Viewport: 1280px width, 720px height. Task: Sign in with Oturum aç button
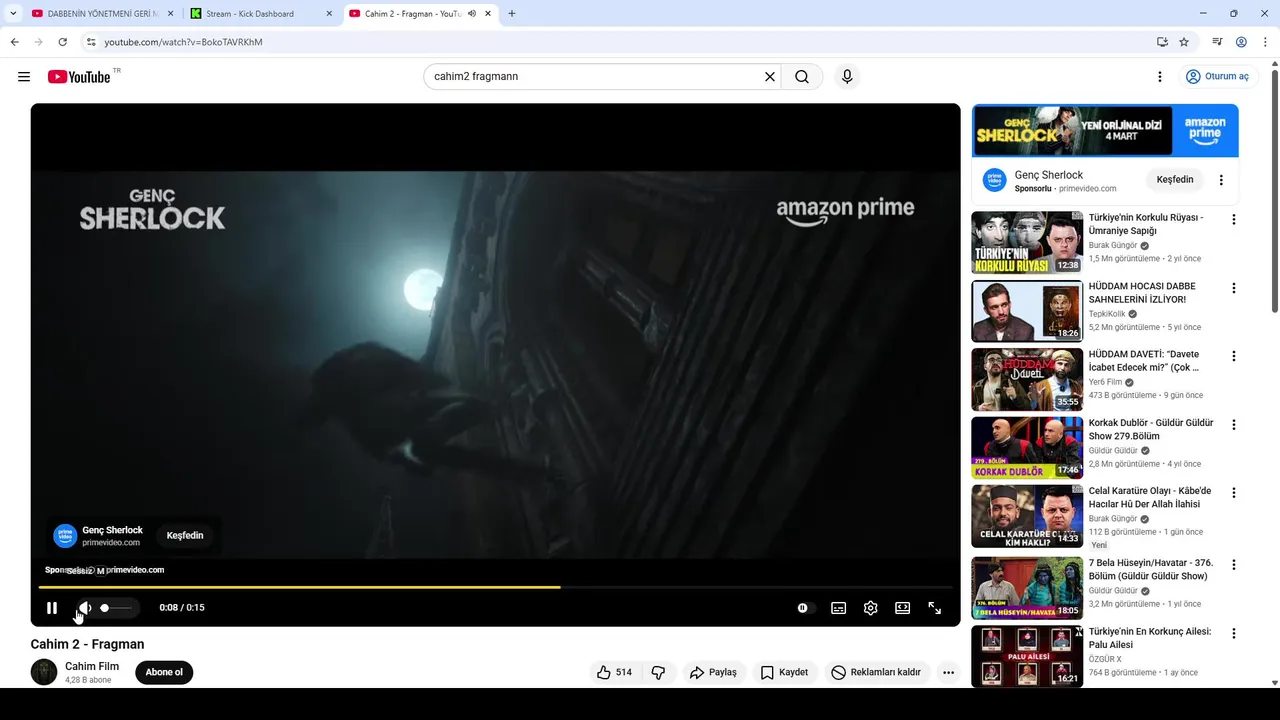tap(1217, 77)
